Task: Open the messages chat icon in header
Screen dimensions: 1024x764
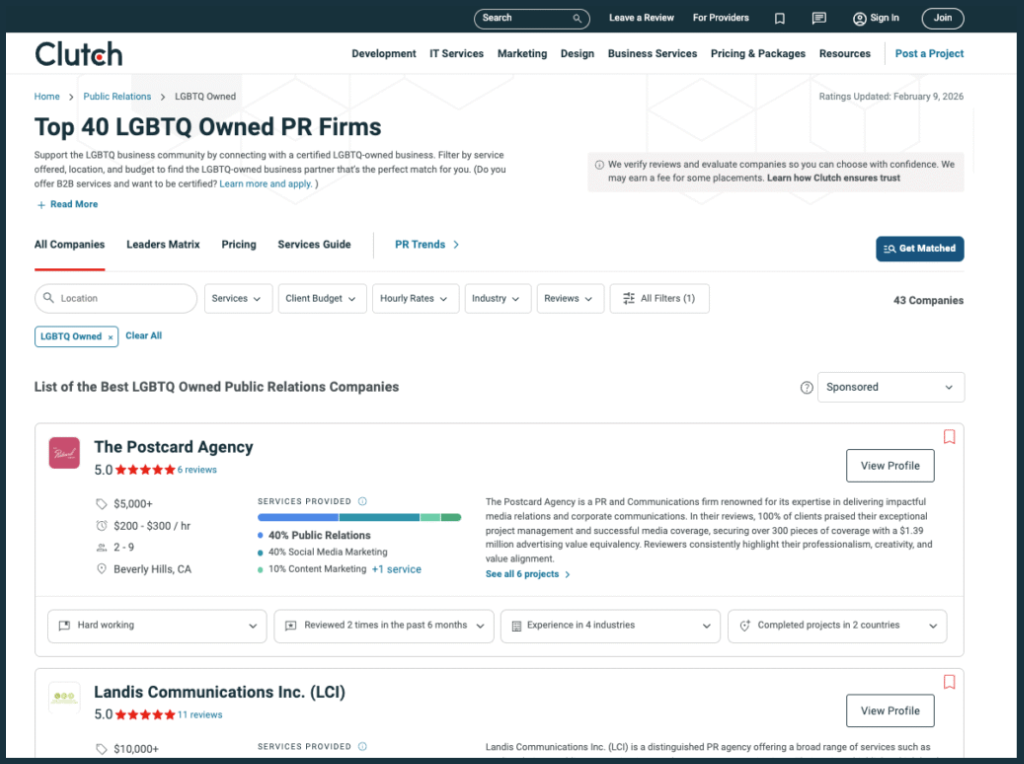Action: (x=819, y=18)
